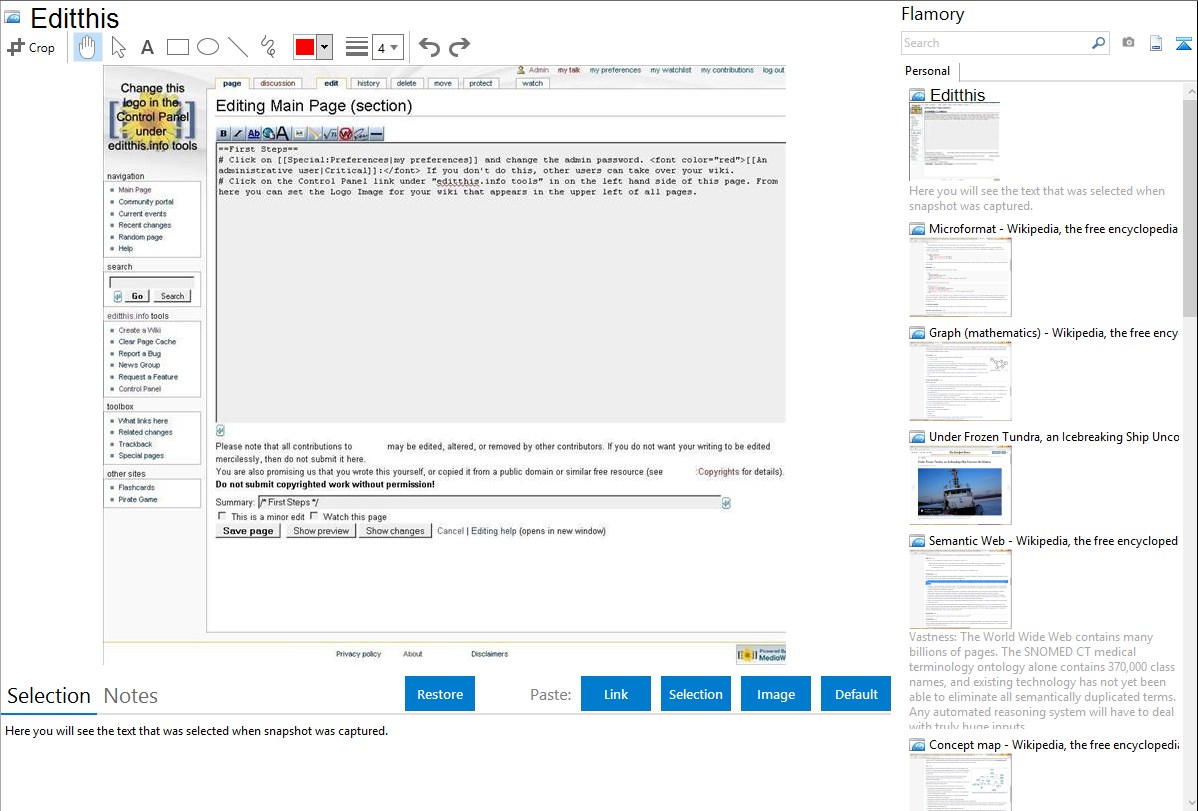Click the icon beside Microformat snapshot title
Image resolution: width=1198 pixels, height=811 pixels.
coord(917,229)
